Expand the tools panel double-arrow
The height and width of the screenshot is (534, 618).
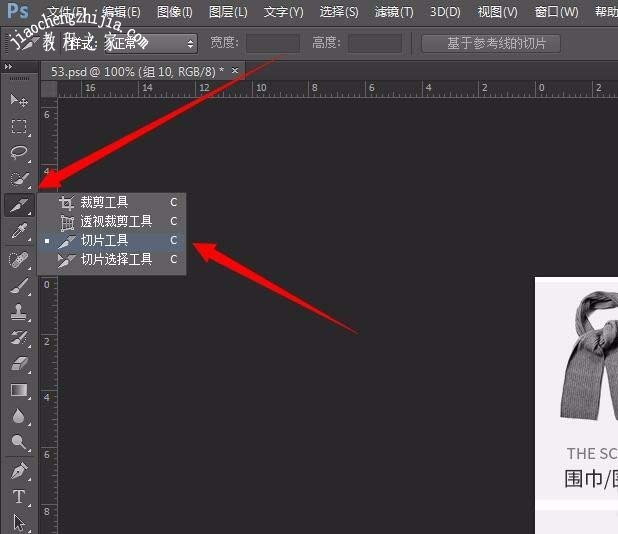(x=8, y=67)
